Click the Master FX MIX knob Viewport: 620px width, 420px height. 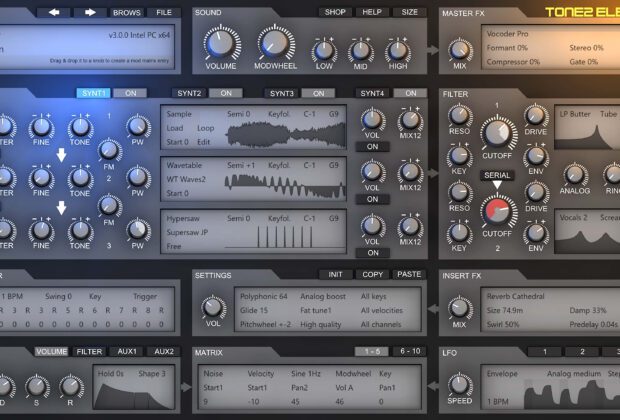click(x=460, y=50)
